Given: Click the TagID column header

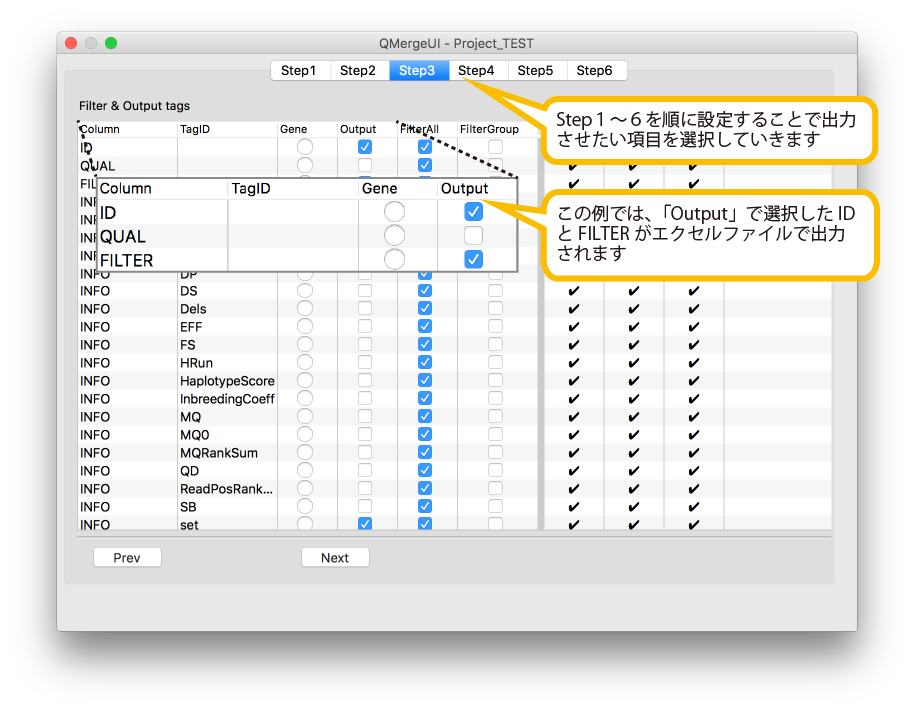Looking at the screenshot, I should 195,129.
